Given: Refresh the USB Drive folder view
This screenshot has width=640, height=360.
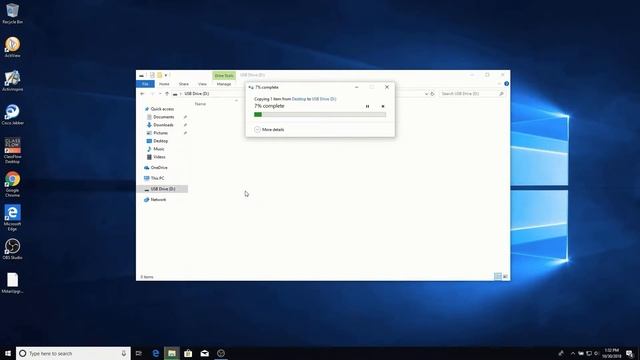Looking at the screenshot, I should click(x=433, y=94).
